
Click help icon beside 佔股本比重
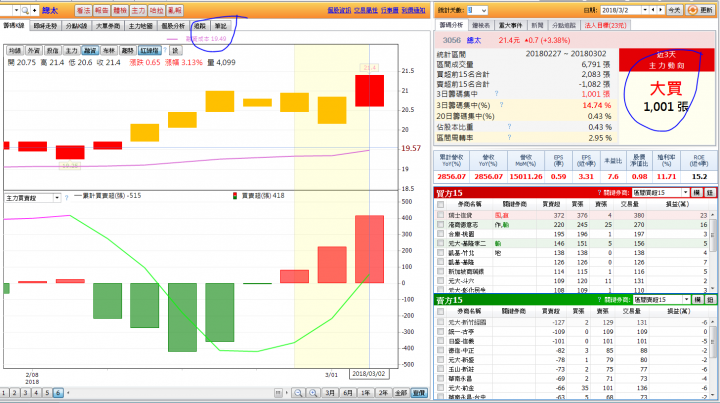(509, 127)
